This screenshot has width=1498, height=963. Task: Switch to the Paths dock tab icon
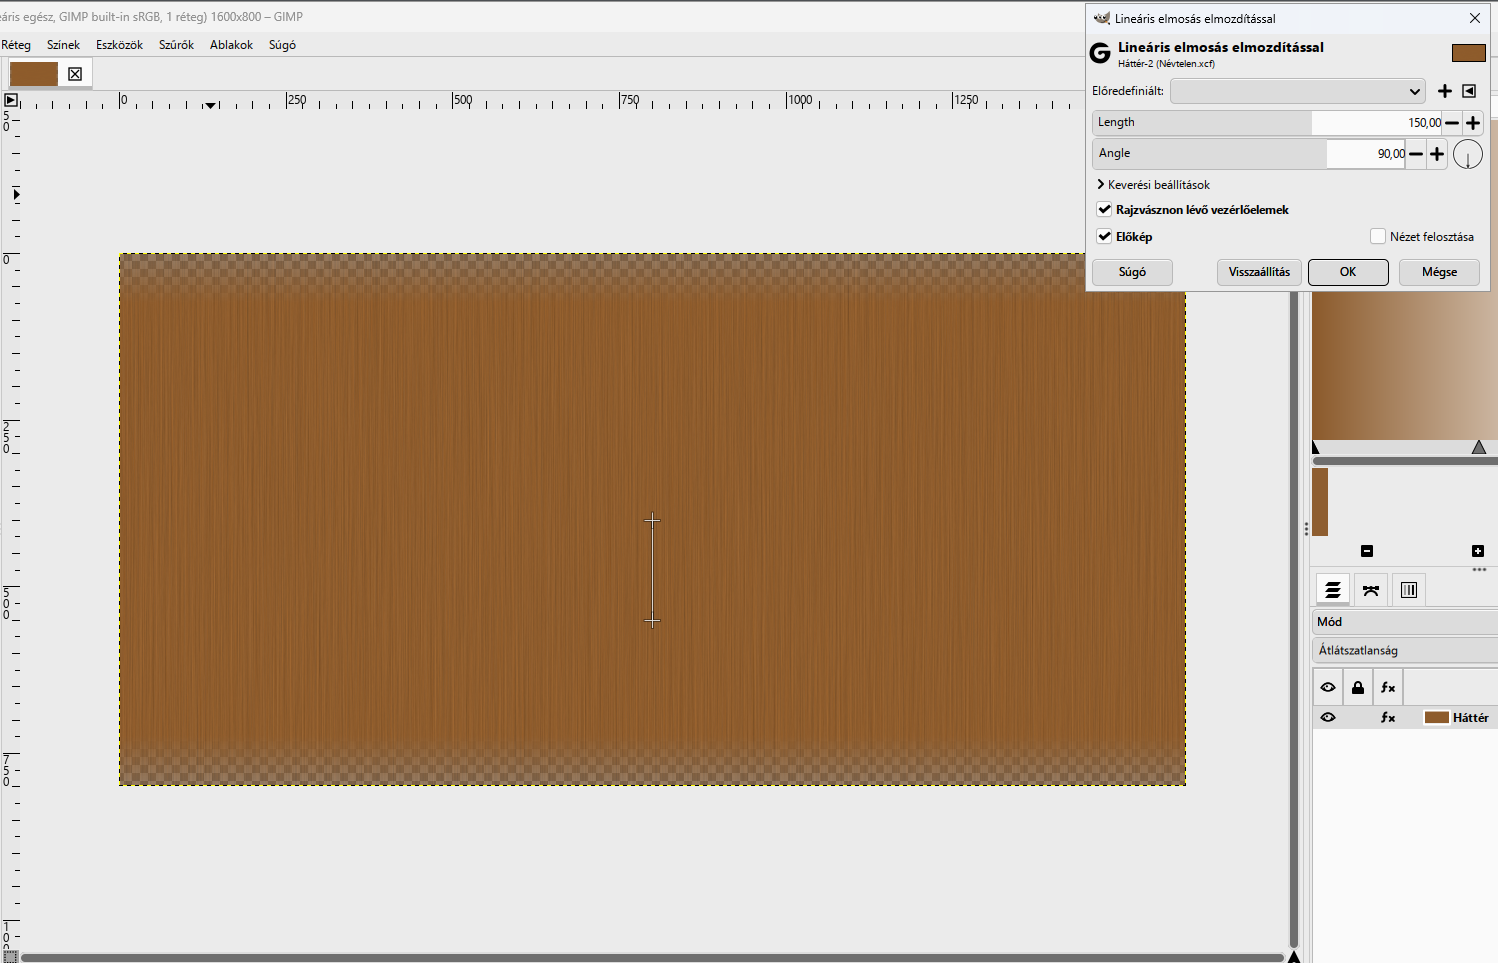pos(1371,590)
